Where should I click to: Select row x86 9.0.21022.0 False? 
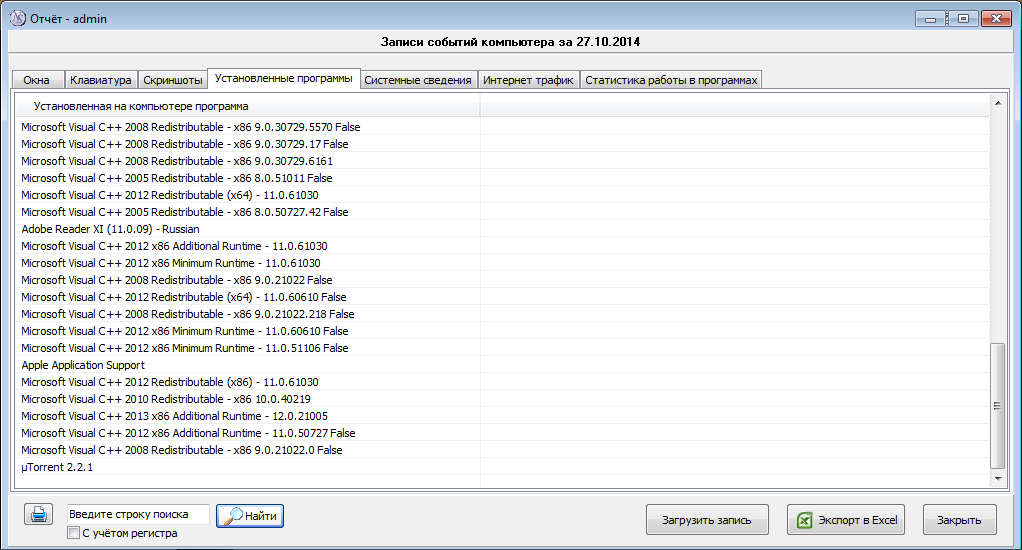coord(502,450)
